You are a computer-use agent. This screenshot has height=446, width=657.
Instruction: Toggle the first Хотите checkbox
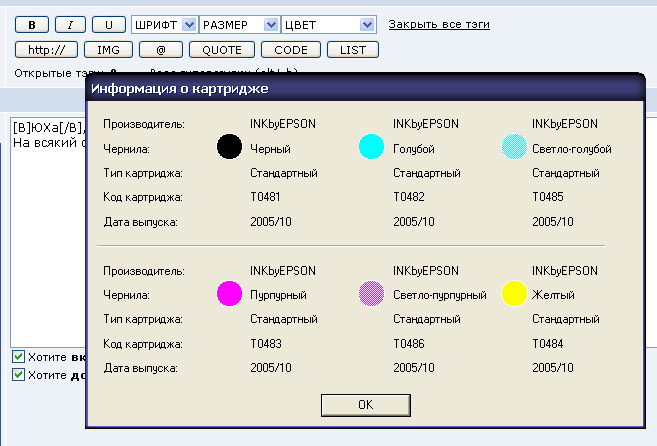point(18,357)
